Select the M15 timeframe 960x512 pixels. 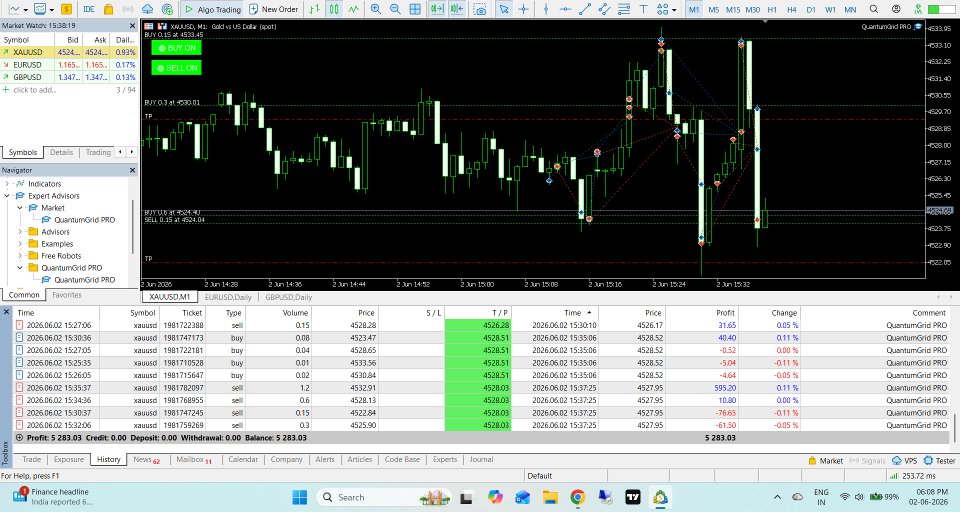pyautogui.click(x=733, y=9)
